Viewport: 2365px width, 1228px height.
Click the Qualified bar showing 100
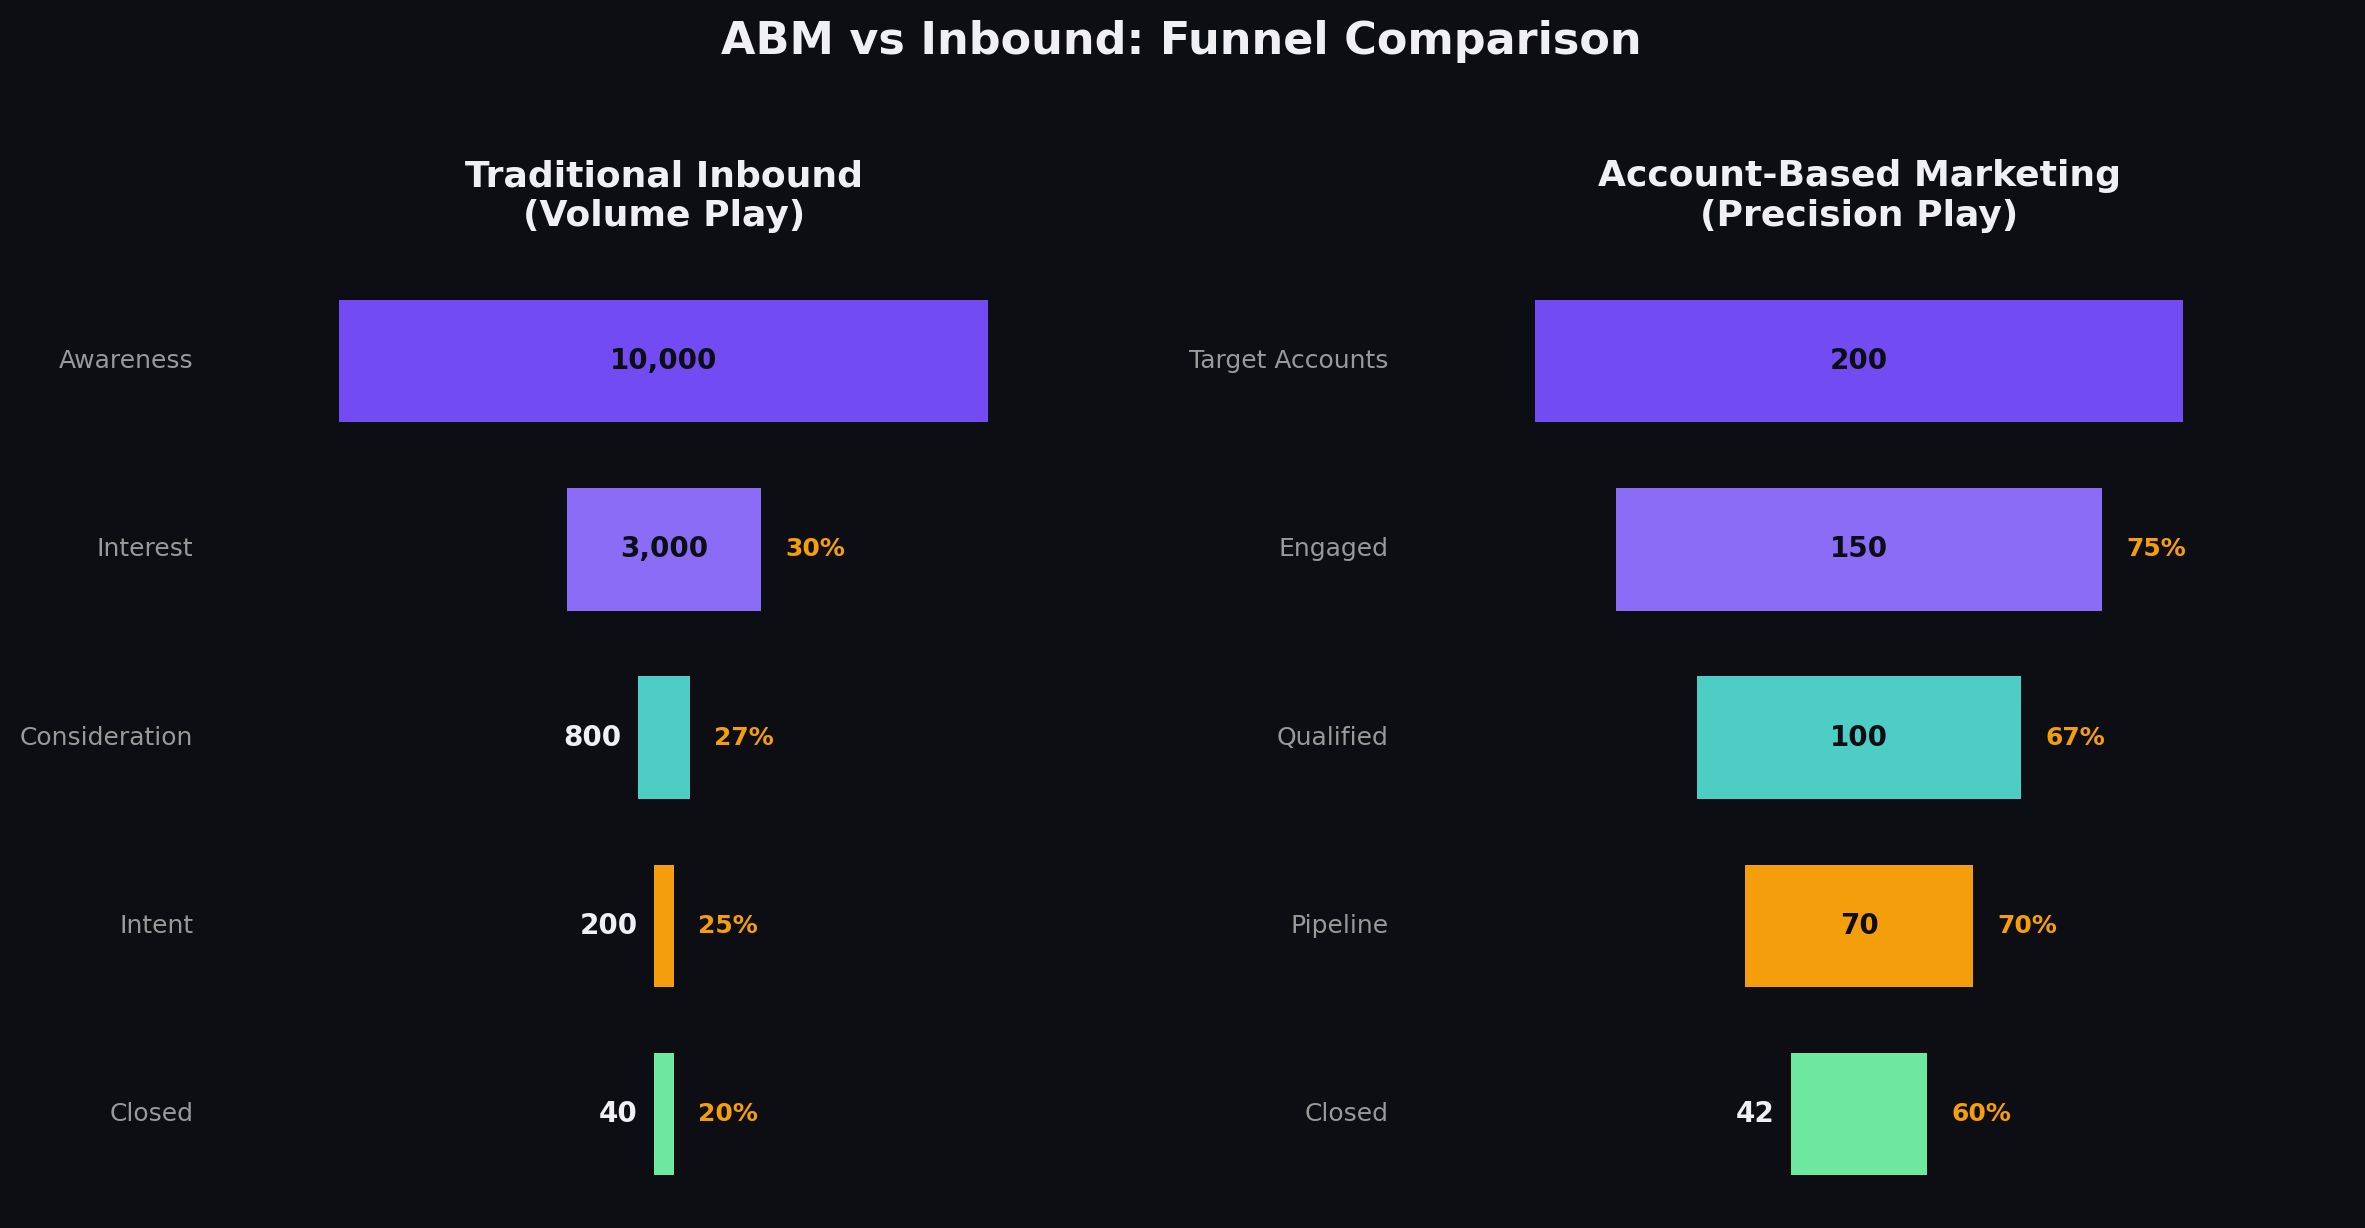click(x=1857, y=736)
